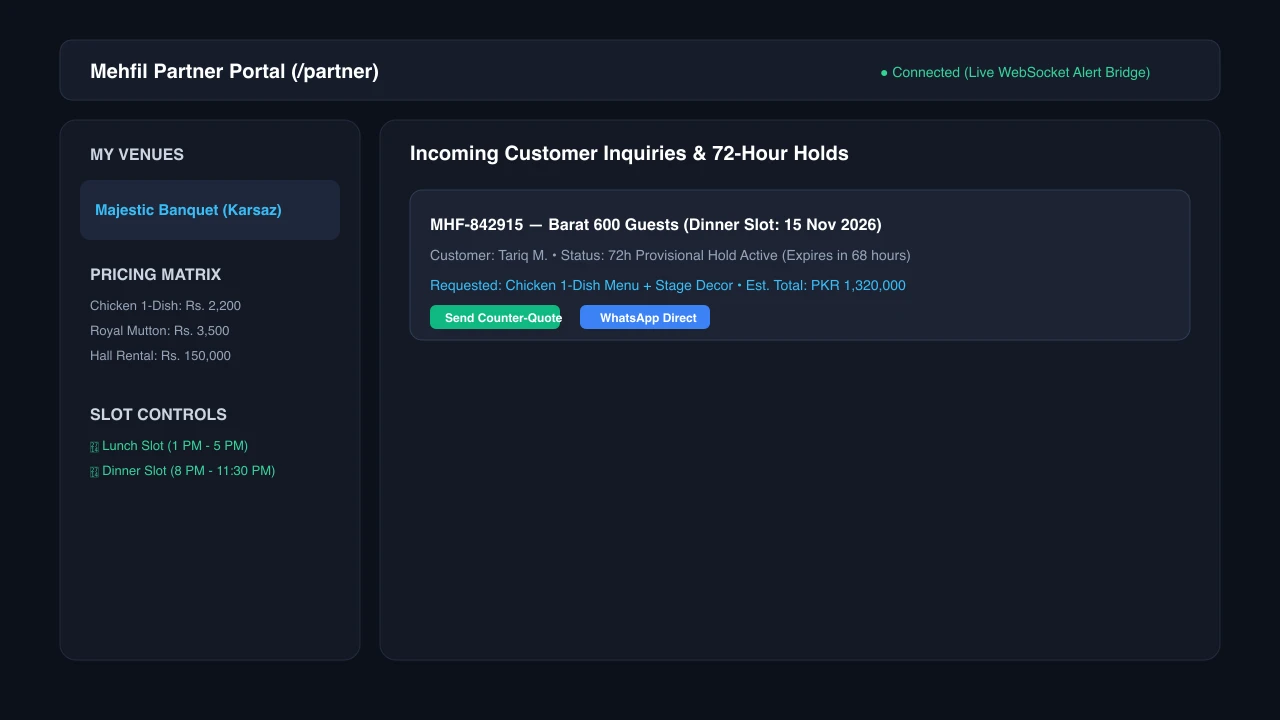Open inquiry MHF-842915 Barat 600 Guests title
Screen dimensions: 1280x720
click(656, 225)
